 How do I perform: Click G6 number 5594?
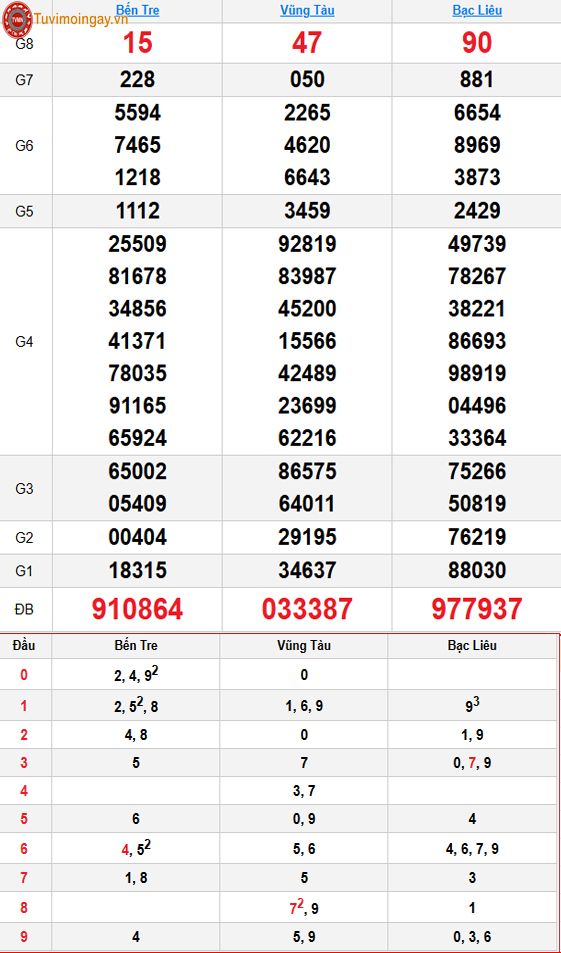point(137,112)
